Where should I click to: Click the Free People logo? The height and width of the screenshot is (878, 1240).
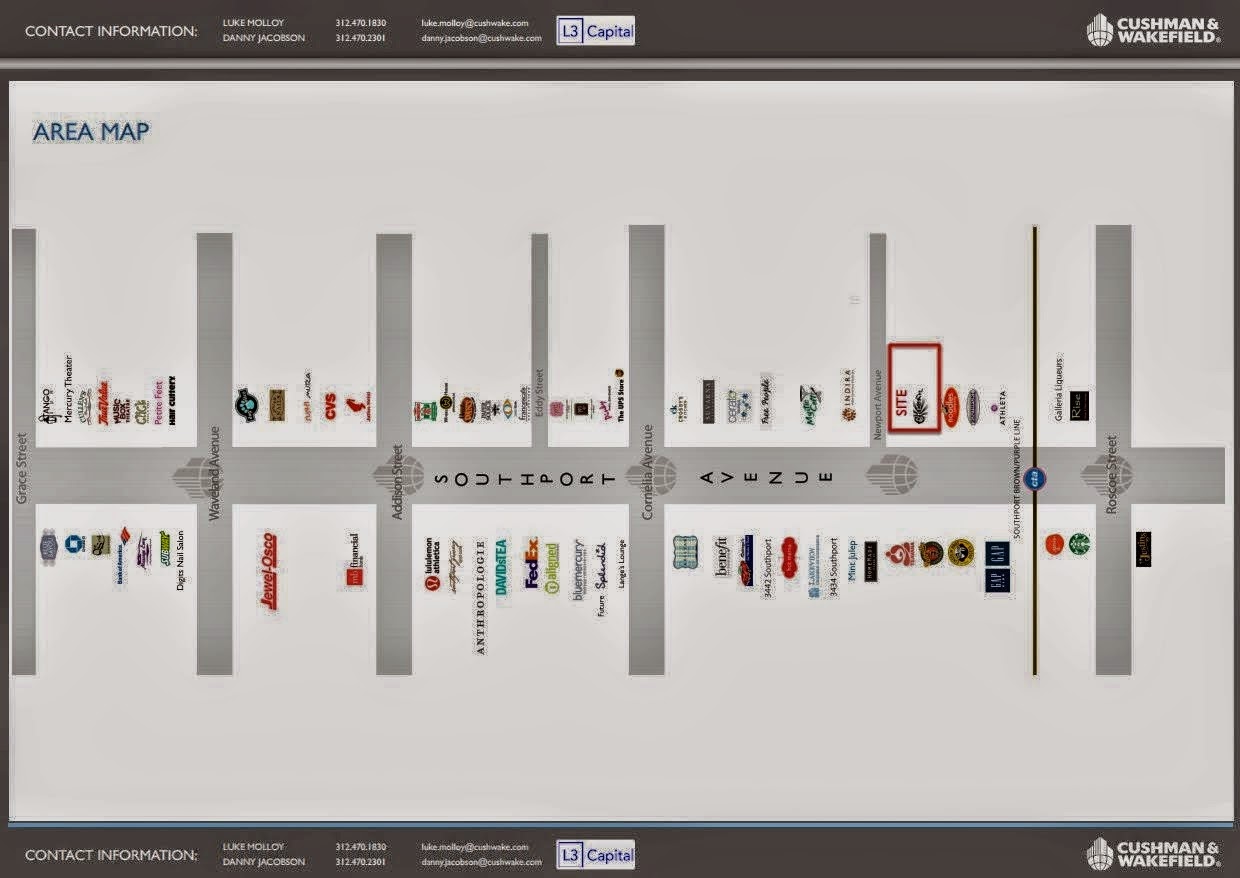pyautogui.click(x=767, y=401)
